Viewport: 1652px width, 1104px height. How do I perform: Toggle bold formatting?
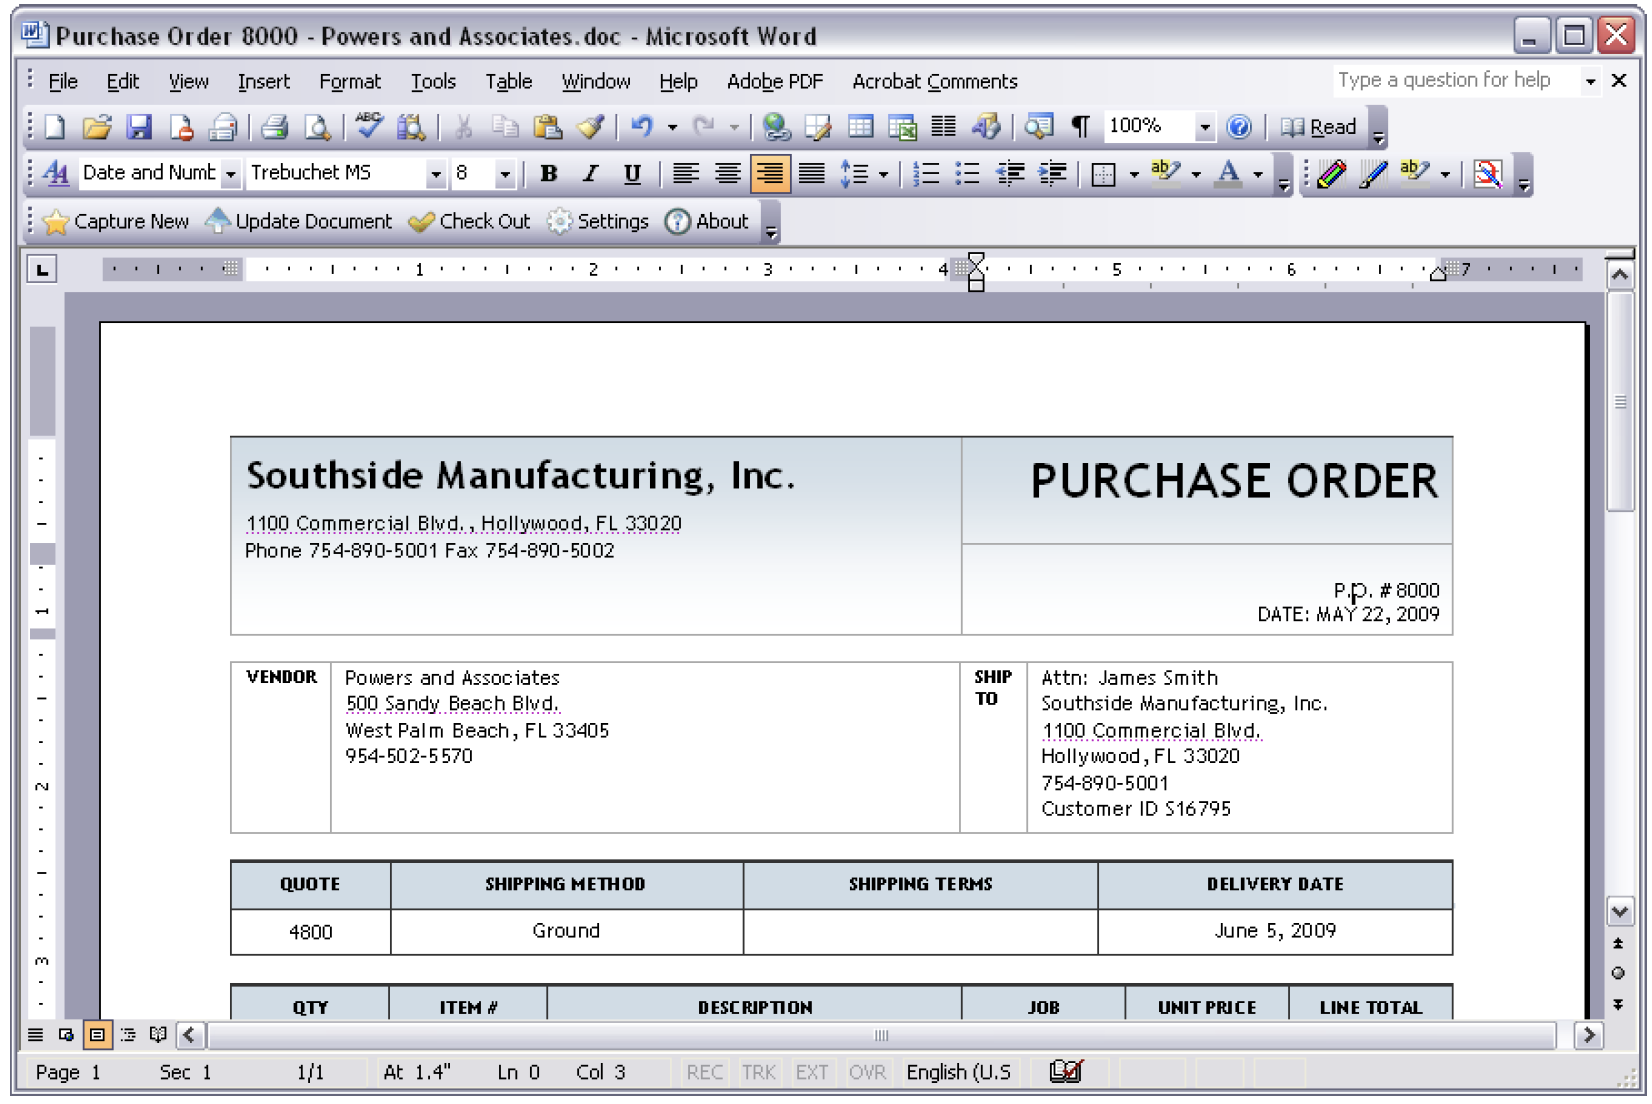point(548,173)
